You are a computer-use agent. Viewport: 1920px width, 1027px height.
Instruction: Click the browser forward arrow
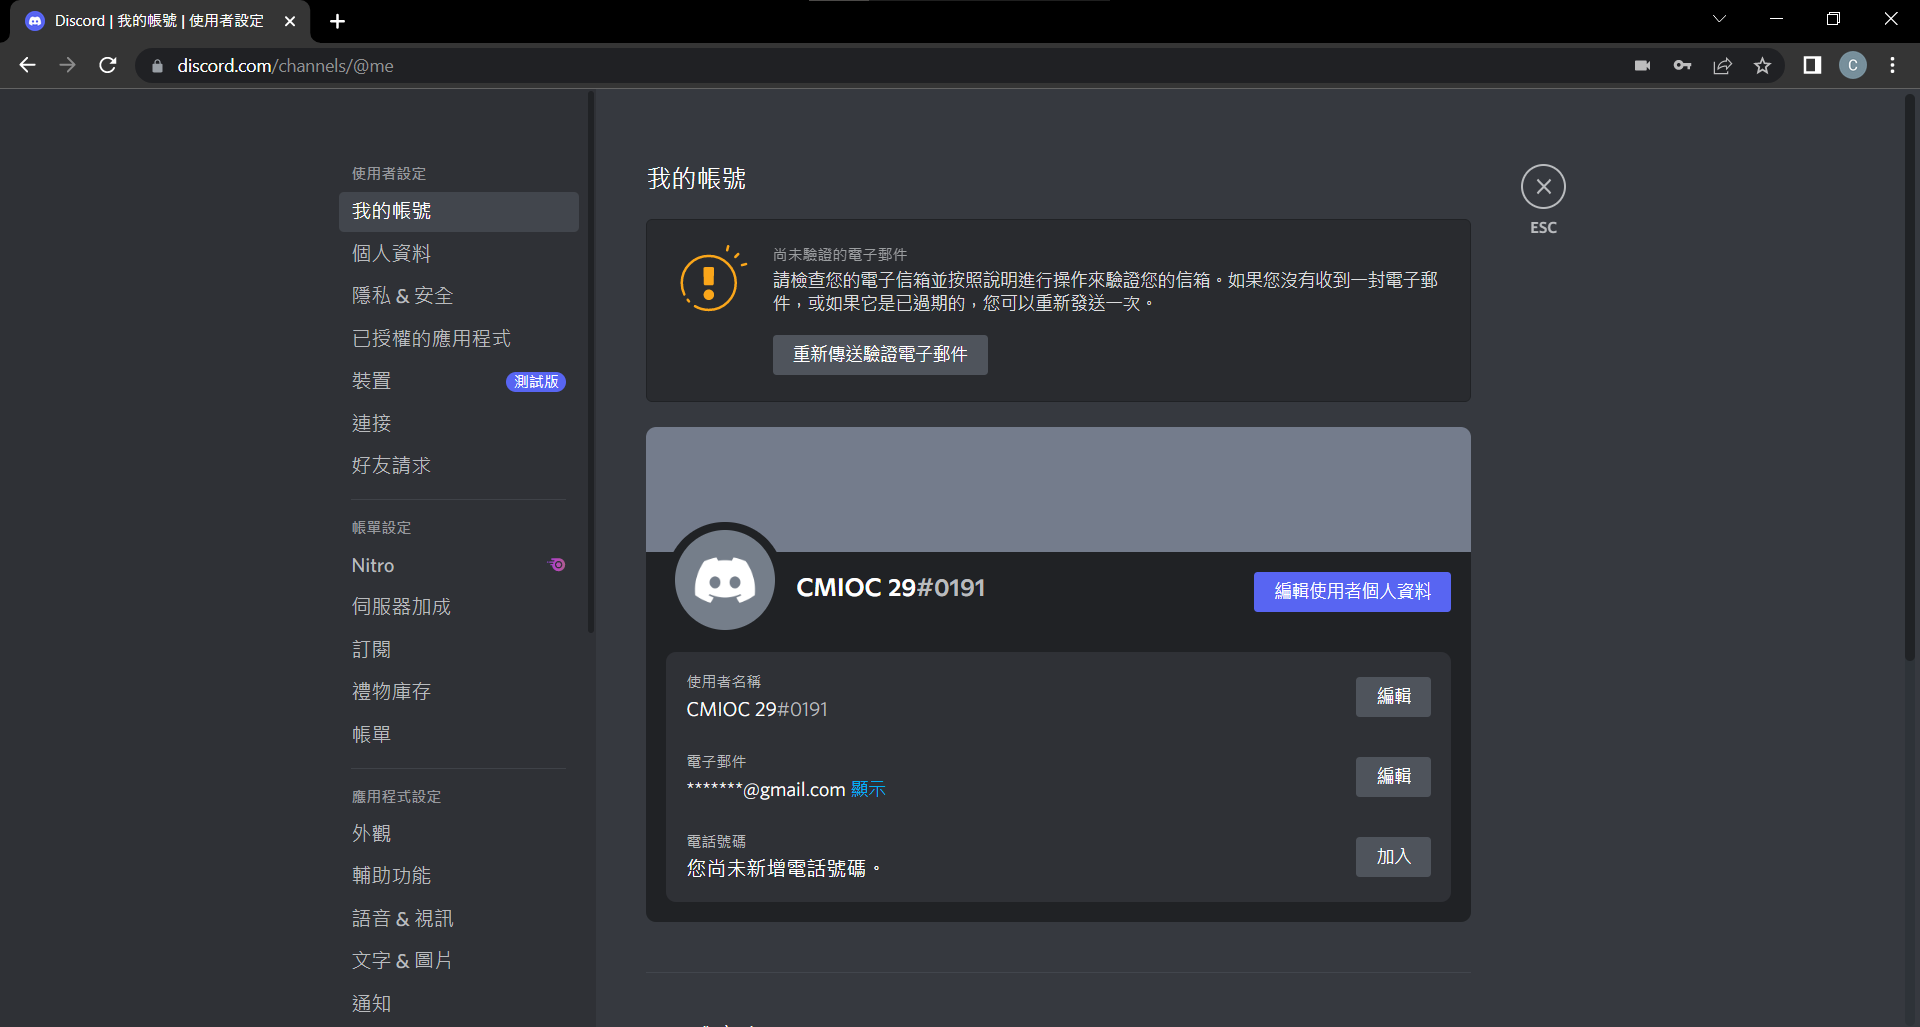tap(67, 65)
